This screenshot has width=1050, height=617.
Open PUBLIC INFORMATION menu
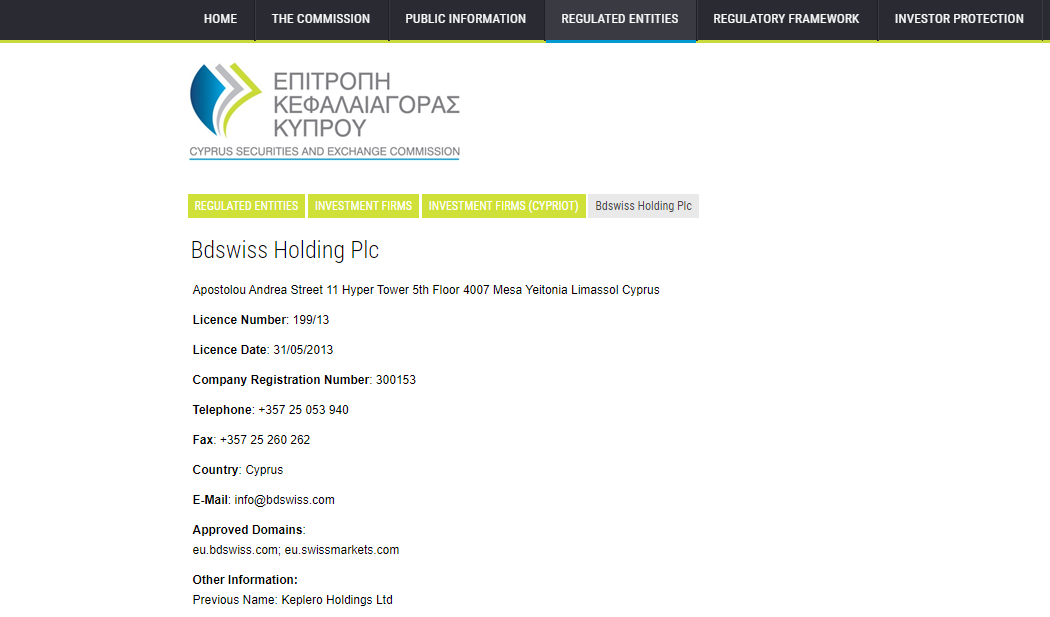pyautogui.click(x=466, y=19)
